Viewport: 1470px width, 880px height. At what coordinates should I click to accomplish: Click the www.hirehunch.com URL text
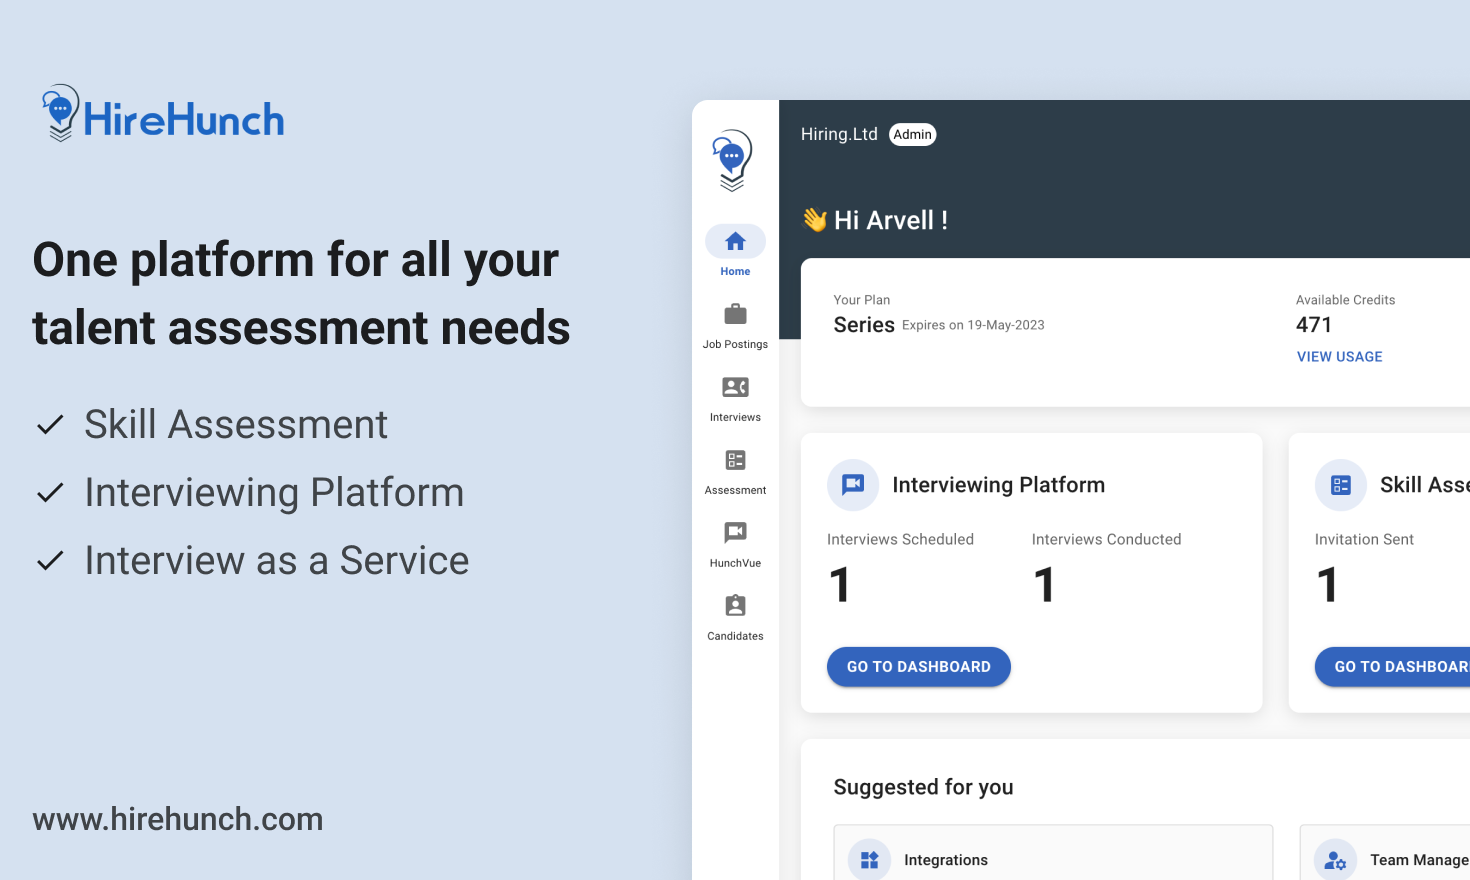pos(178,819)
